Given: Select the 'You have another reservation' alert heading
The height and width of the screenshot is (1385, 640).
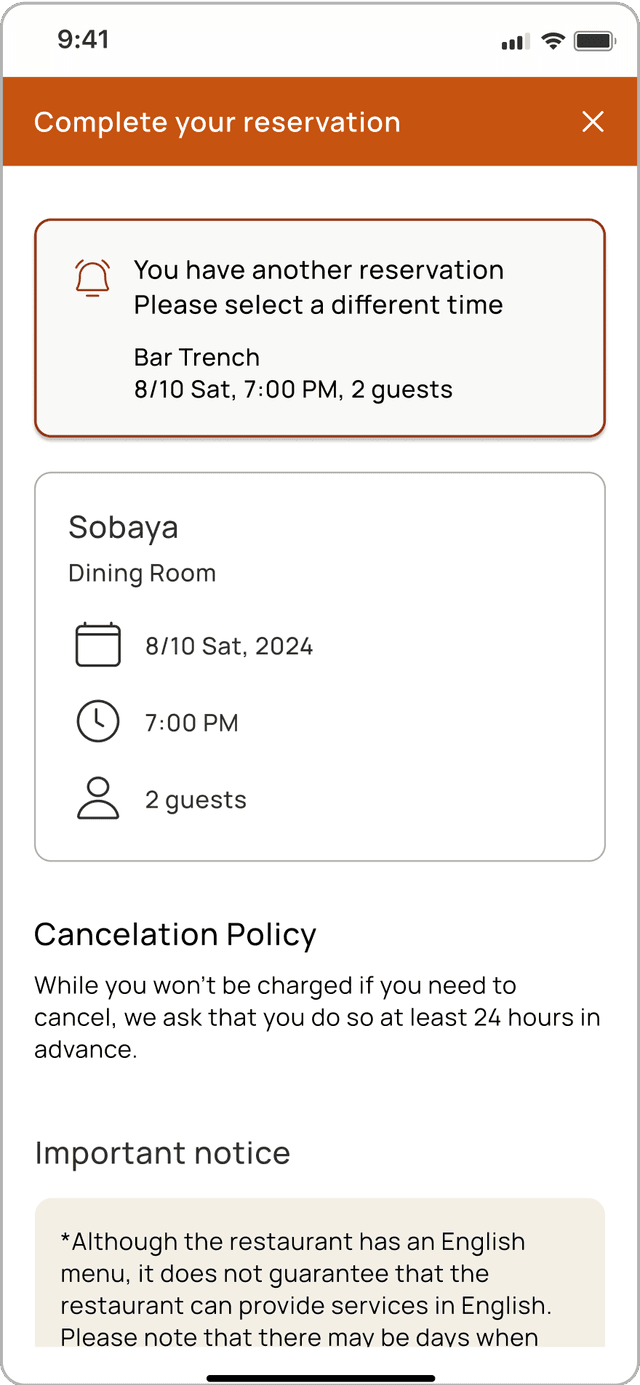Looking at the screenshot, I should tap(319, 270).
